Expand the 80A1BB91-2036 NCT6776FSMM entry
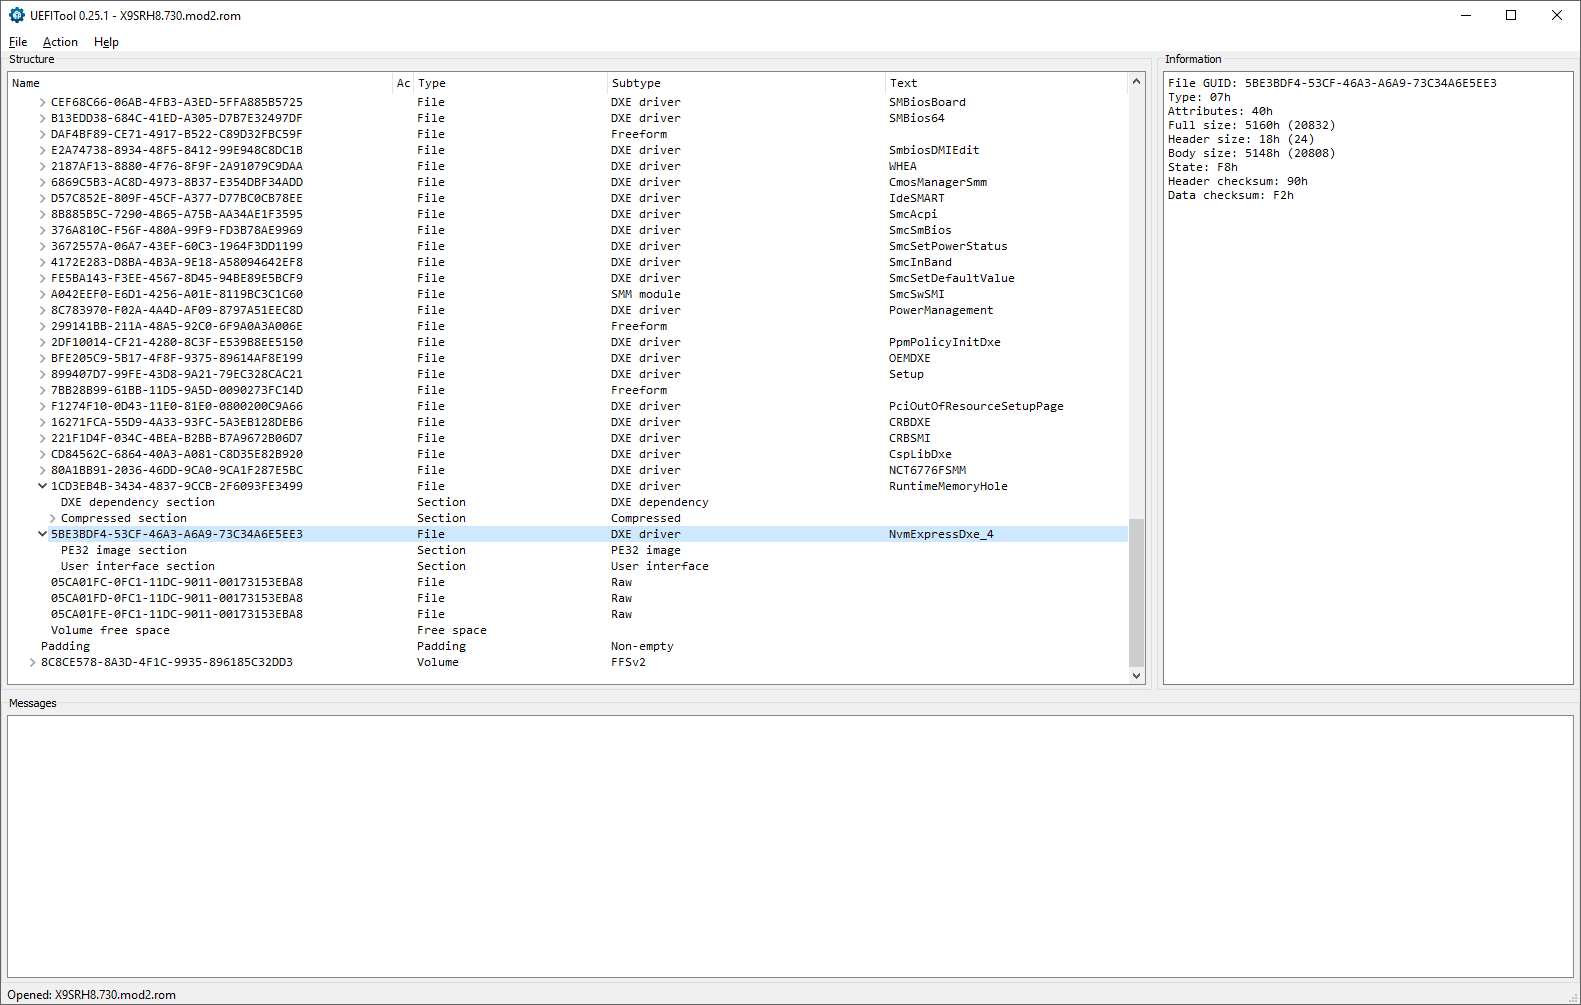Viewport: 1581px width, 1005px height. (42, 470)
